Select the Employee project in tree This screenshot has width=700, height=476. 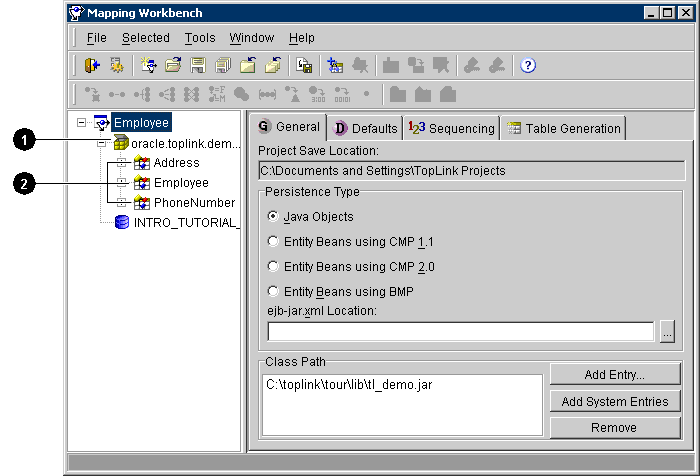click(x=141, y=122)
